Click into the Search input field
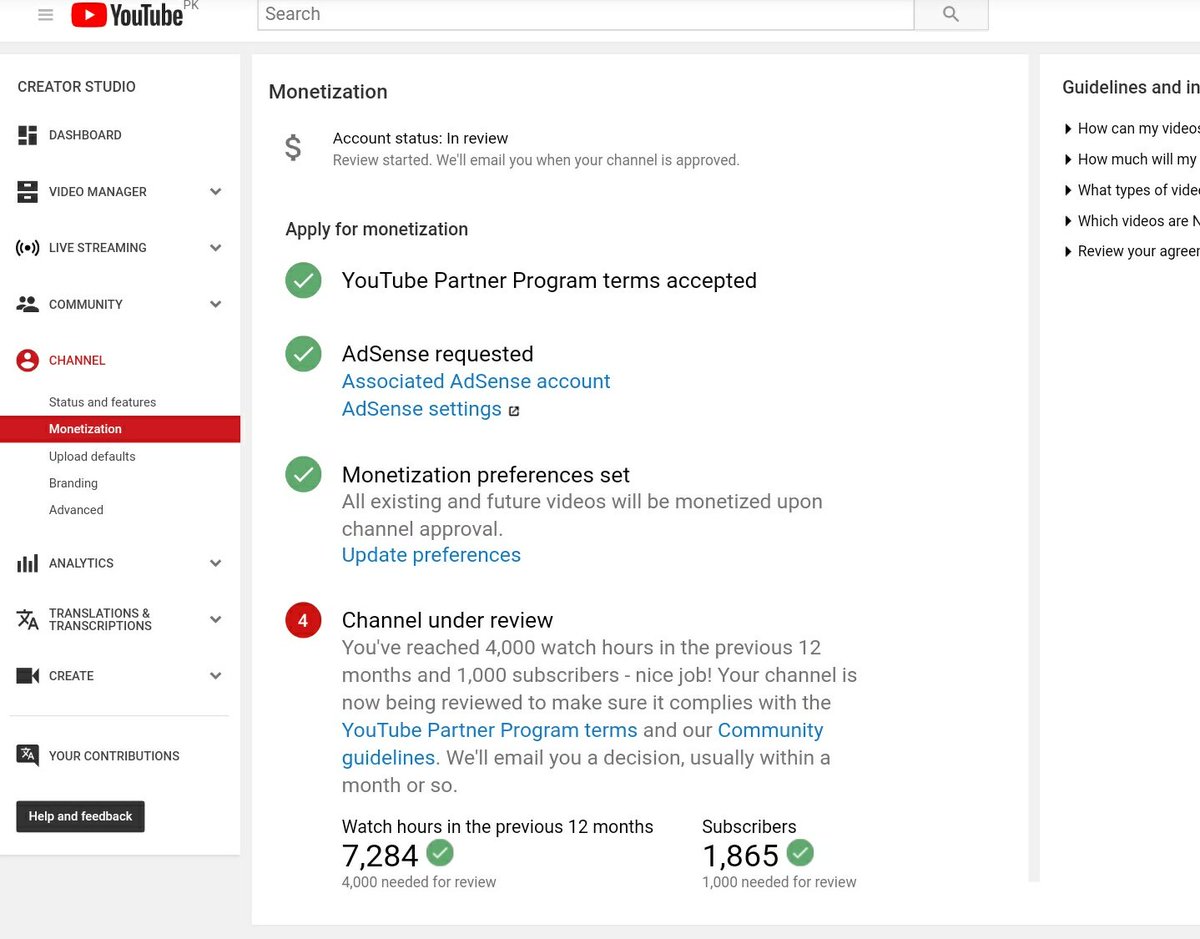 [x=585, y=14]
